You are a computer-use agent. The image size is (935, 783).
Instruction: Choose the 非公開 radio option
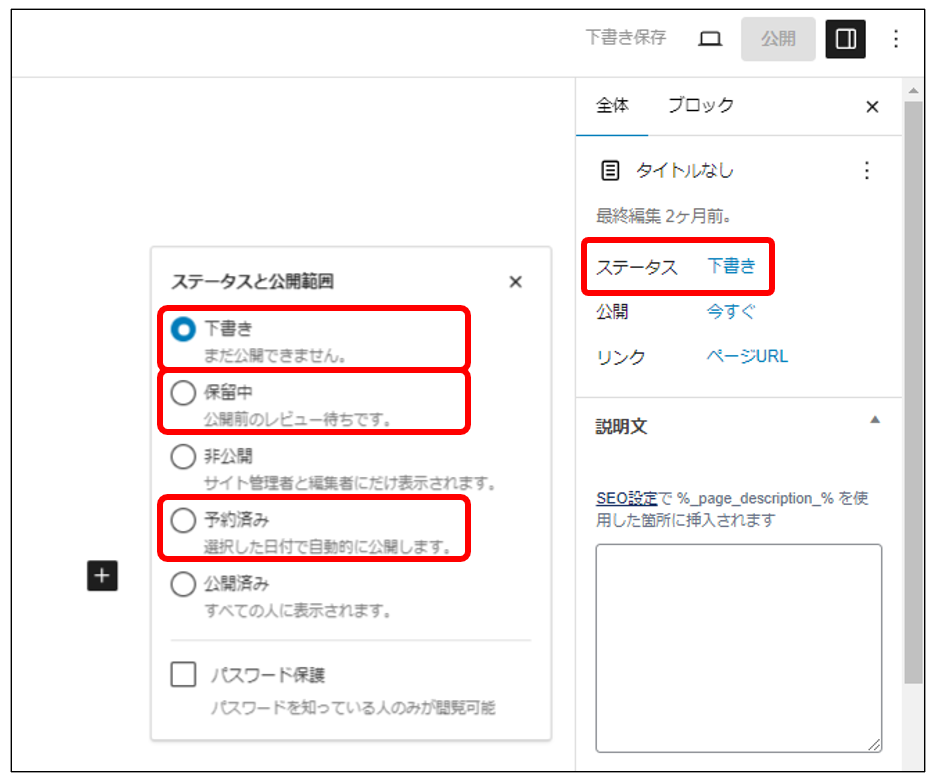click(183, 458)
